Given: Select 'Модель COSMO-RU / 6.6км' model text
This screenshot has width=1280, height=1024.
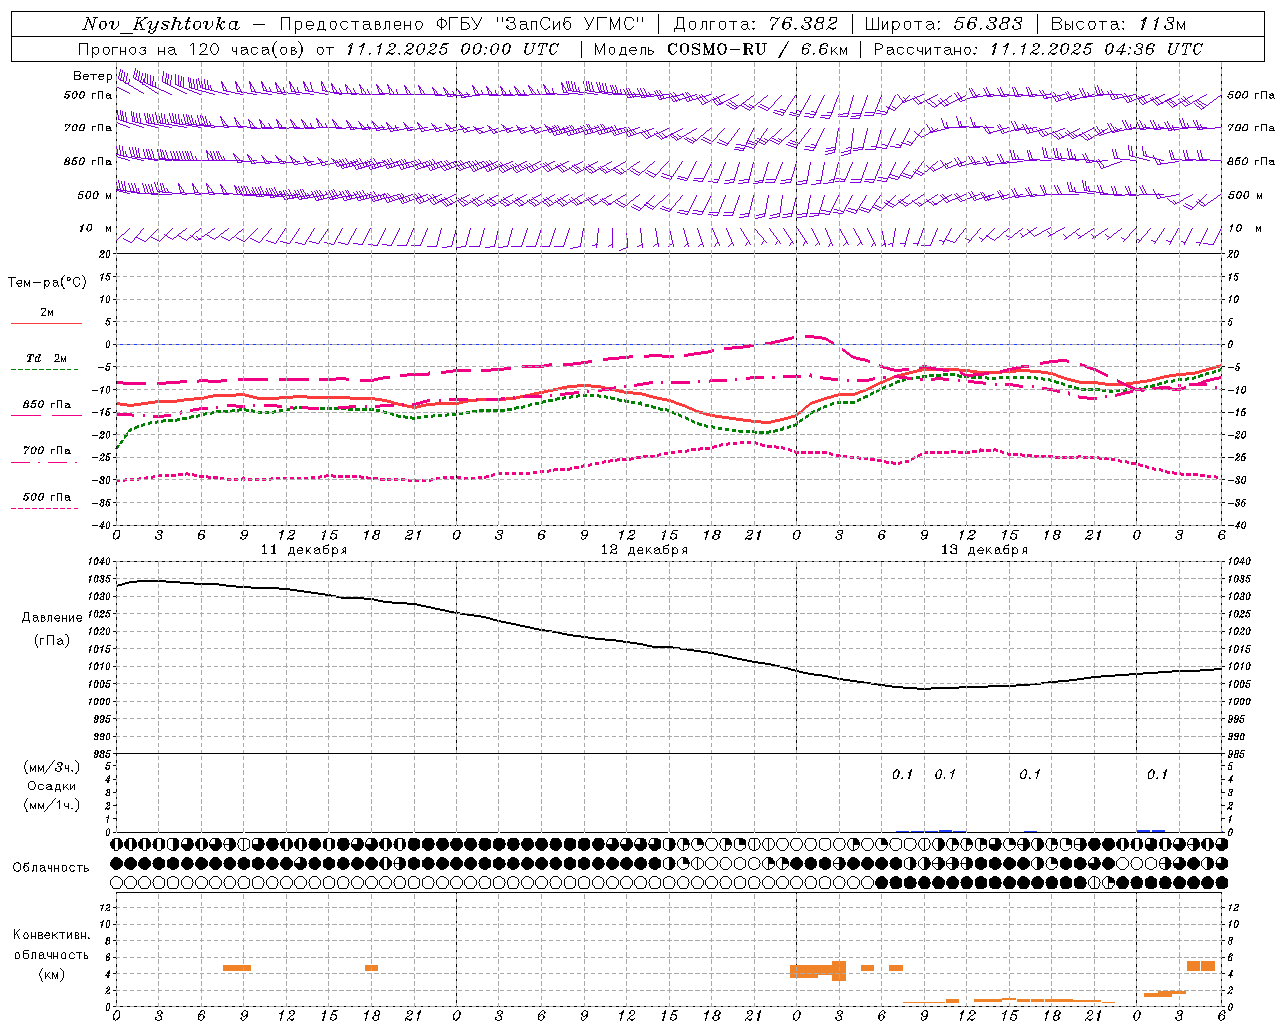Looking at the screenshot, I should [x=720, y=49].
